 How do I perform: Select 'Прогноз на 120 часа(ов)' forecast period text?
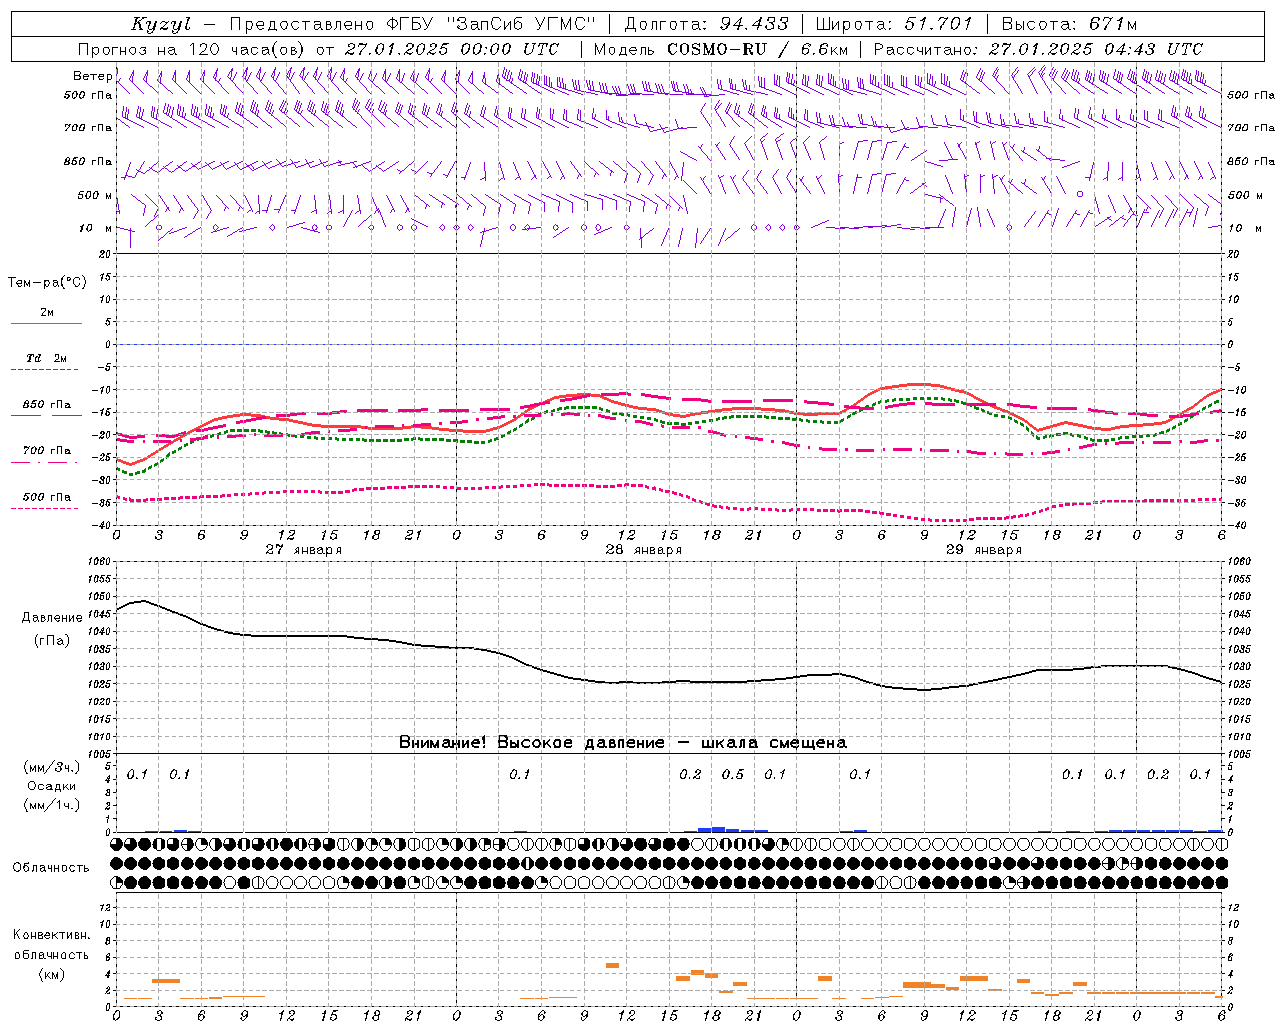click(192, 49)
